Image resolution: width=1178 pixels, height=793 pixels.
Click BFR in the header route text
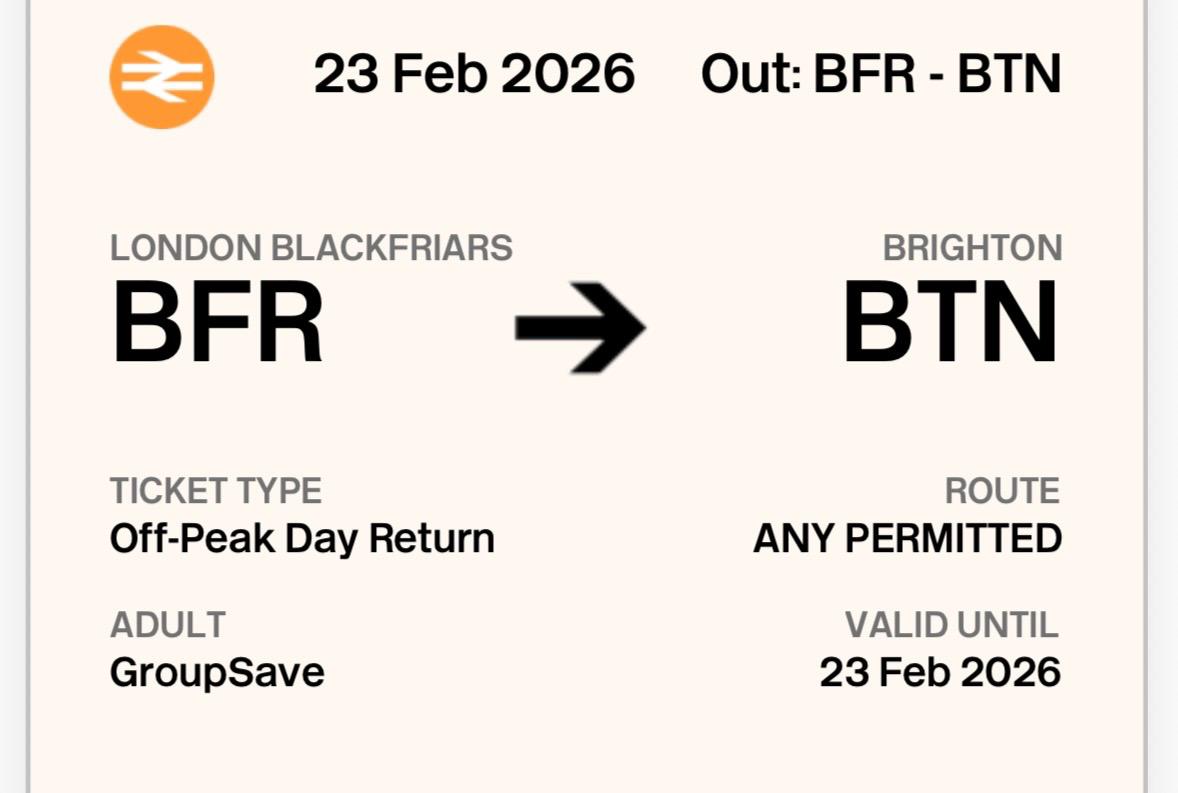865,74
